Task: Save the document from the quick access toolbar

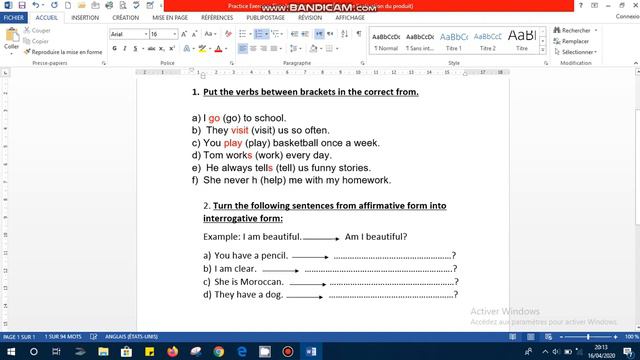Action: [22, 5]
